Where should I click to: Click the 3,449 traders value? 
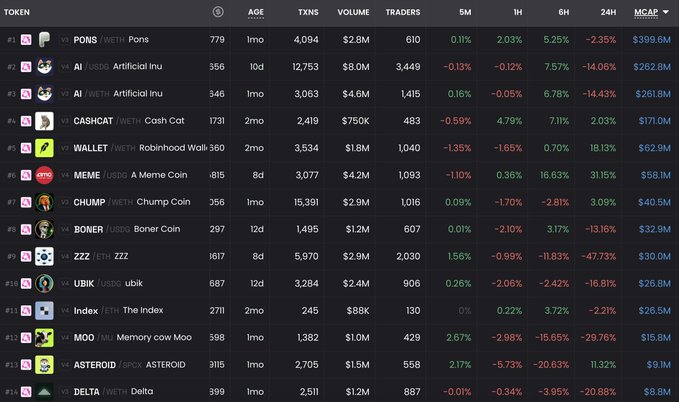point(408,67)
